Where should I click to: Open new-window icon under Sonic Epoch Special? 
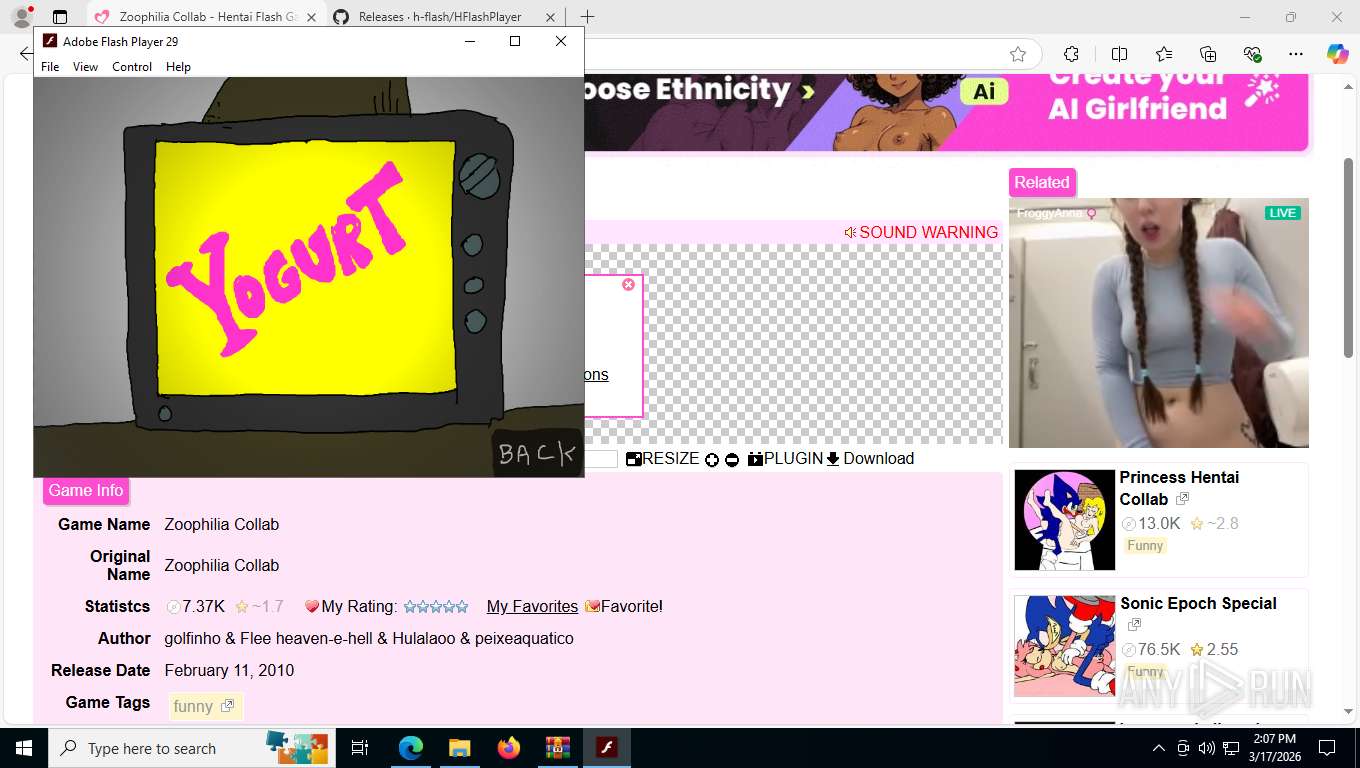pyautogui.click(x=1134, y=625)
